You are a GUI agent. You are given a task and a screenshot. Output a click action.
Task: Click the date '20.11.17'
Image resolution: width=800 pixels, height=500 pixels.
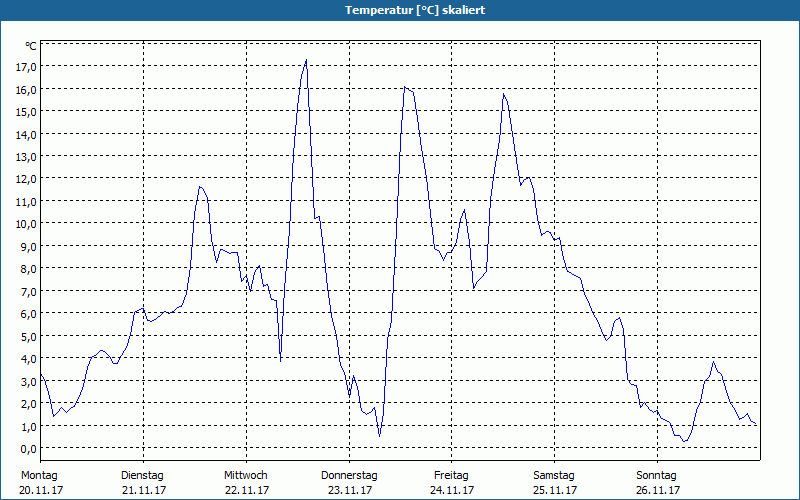coord(41,490)
